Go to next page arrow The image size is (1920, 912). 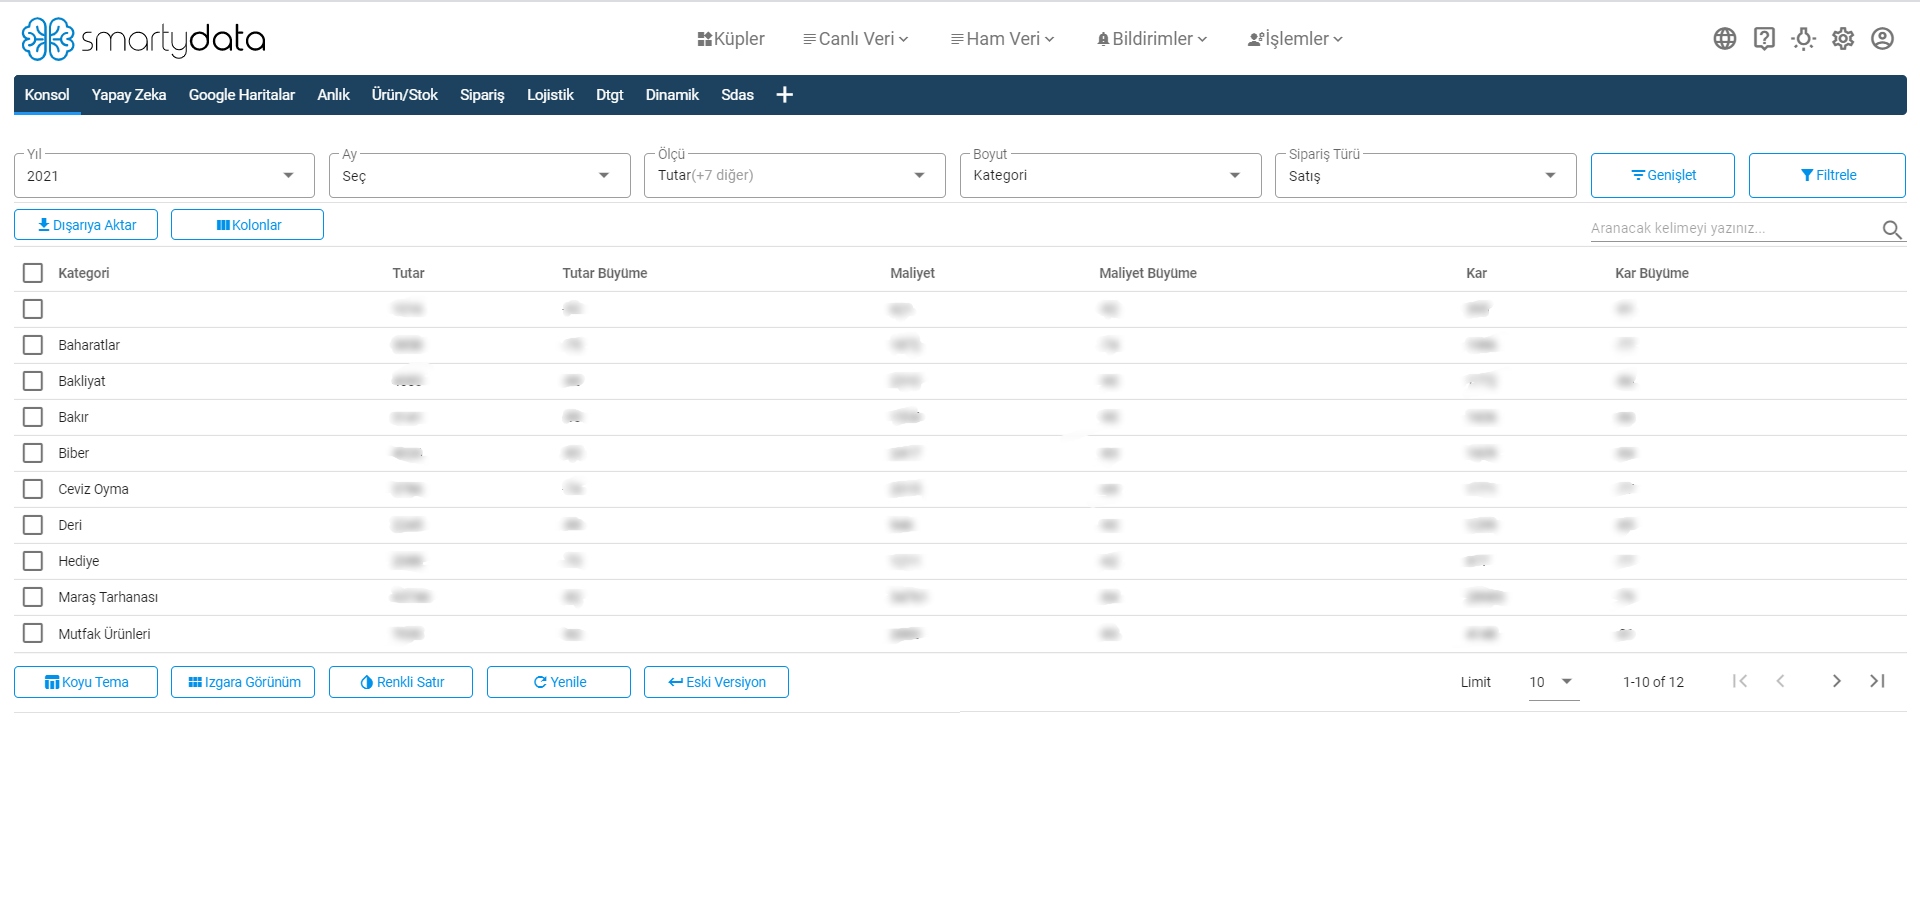click(x=1837, y=681)
